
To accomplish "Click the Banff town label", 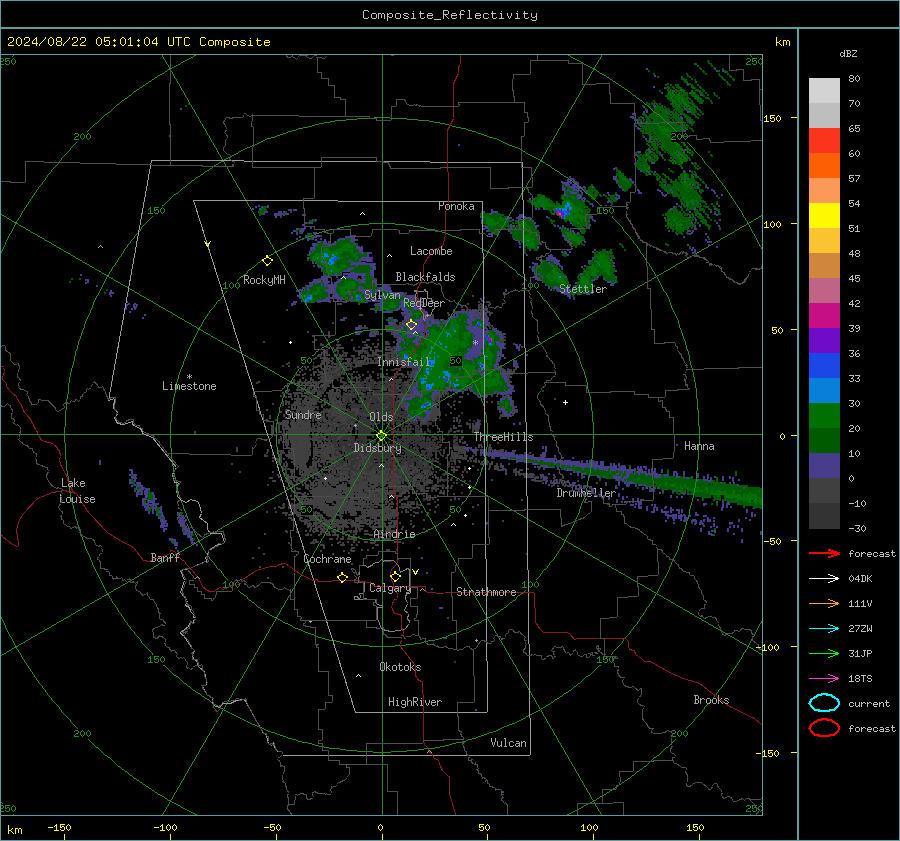I will click(165, 557).
